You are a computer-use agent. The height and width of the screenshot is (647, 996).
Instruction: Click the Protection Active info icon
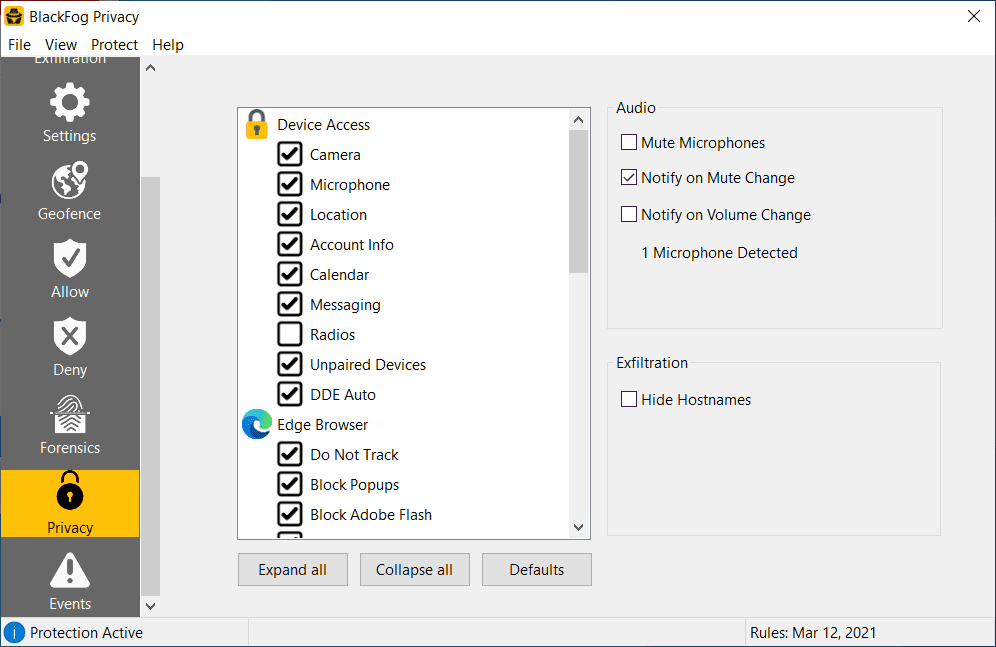(15, 632)
